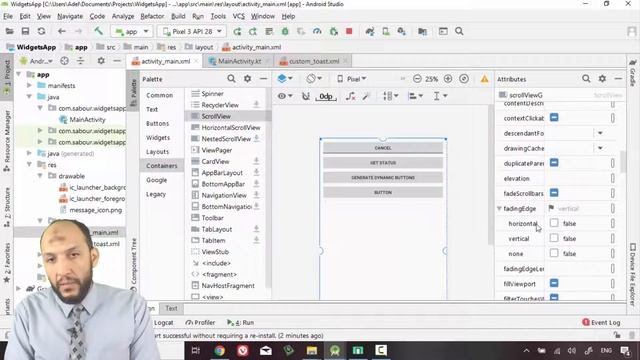
Task: Toggle the fadeScrollbars attribute box
Action: (554, 193)
